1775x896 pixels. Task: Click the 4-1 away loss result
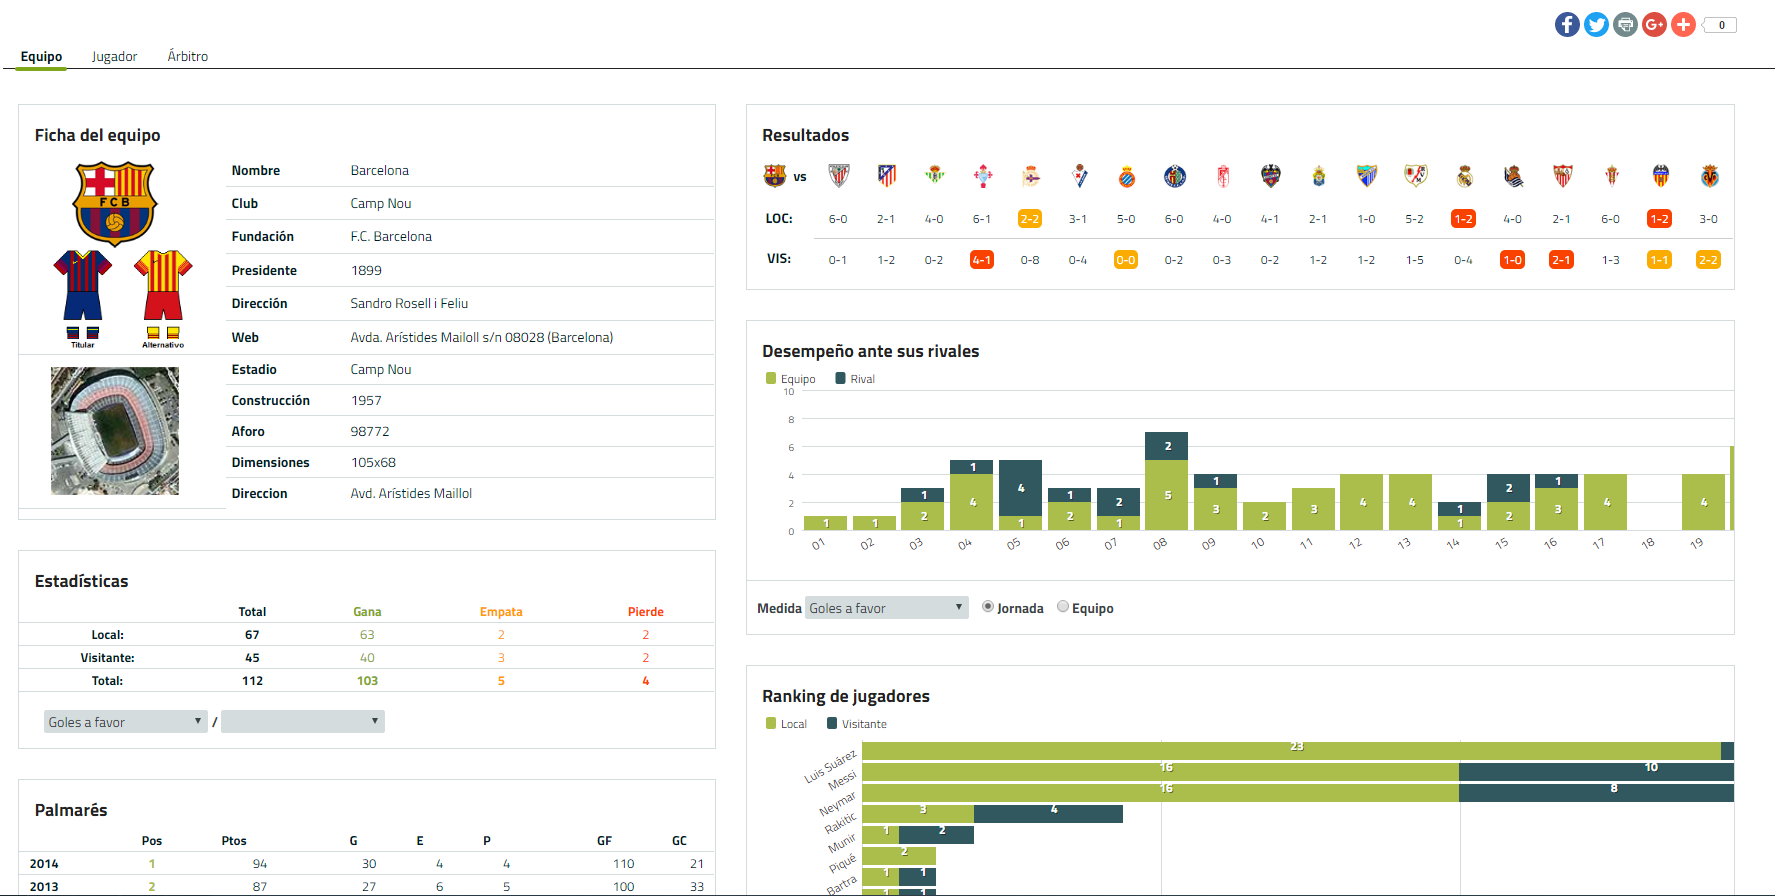[x=981, y=260]
